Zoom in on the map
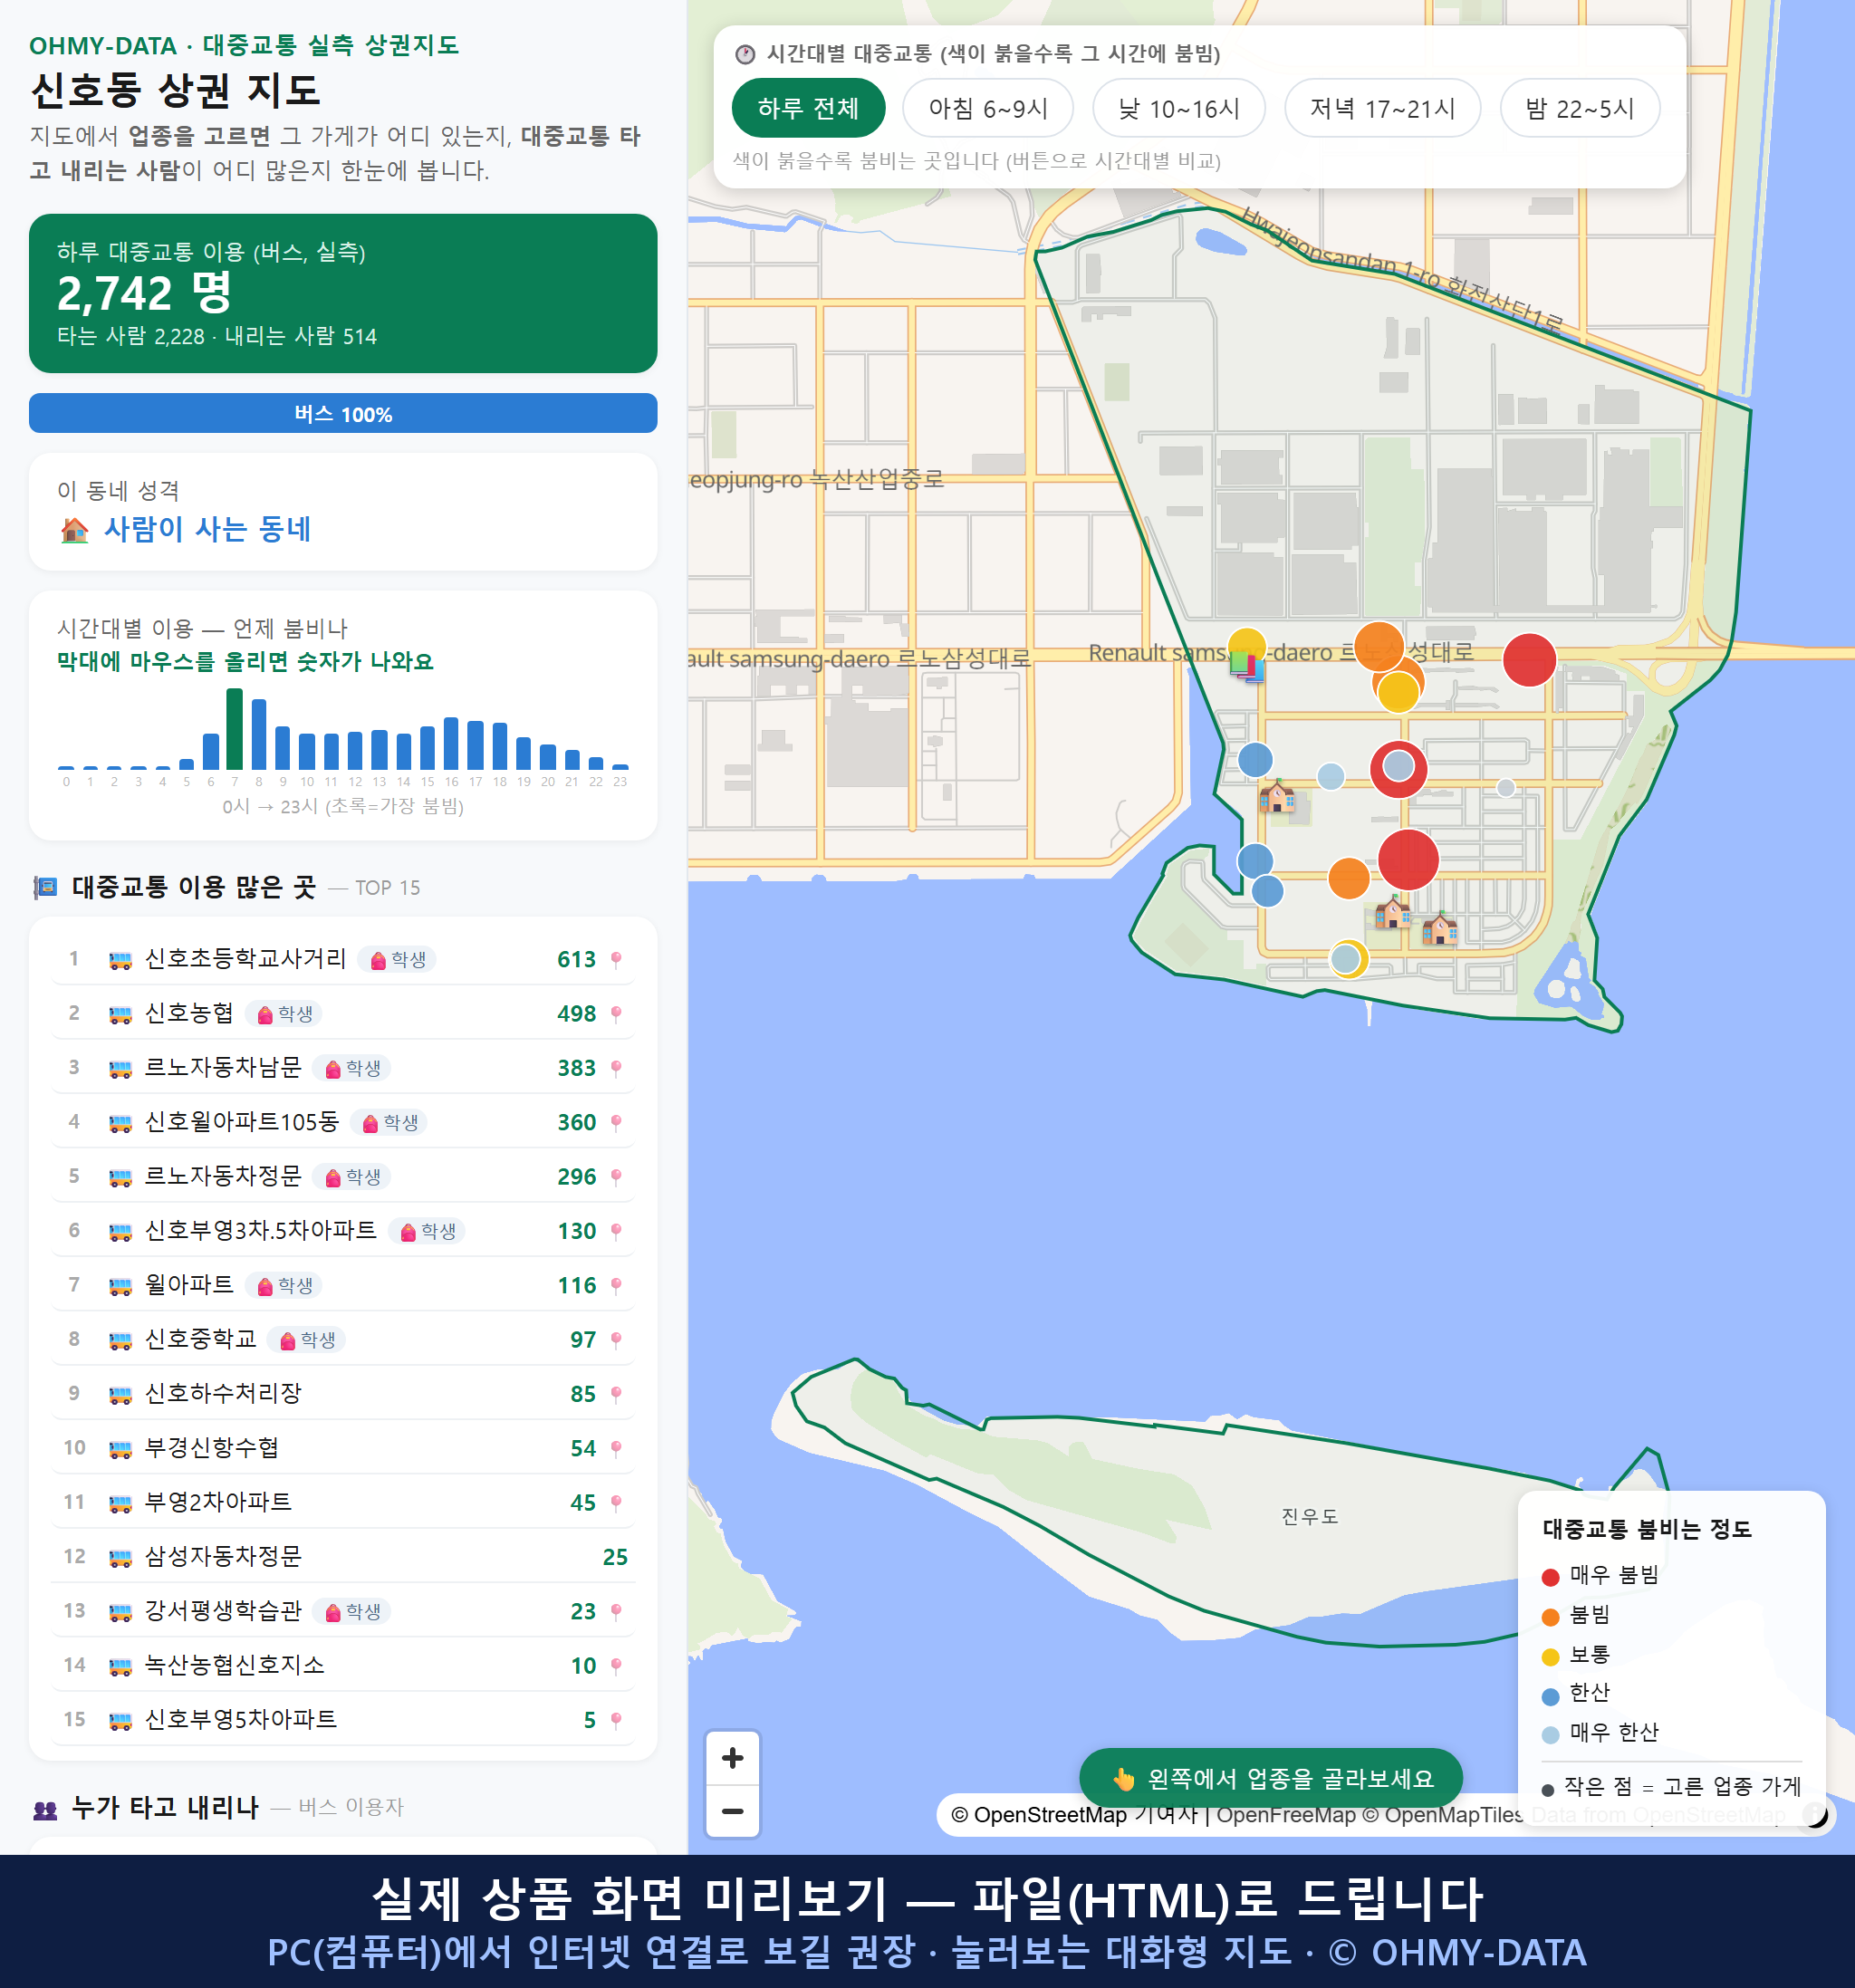 733,1758
